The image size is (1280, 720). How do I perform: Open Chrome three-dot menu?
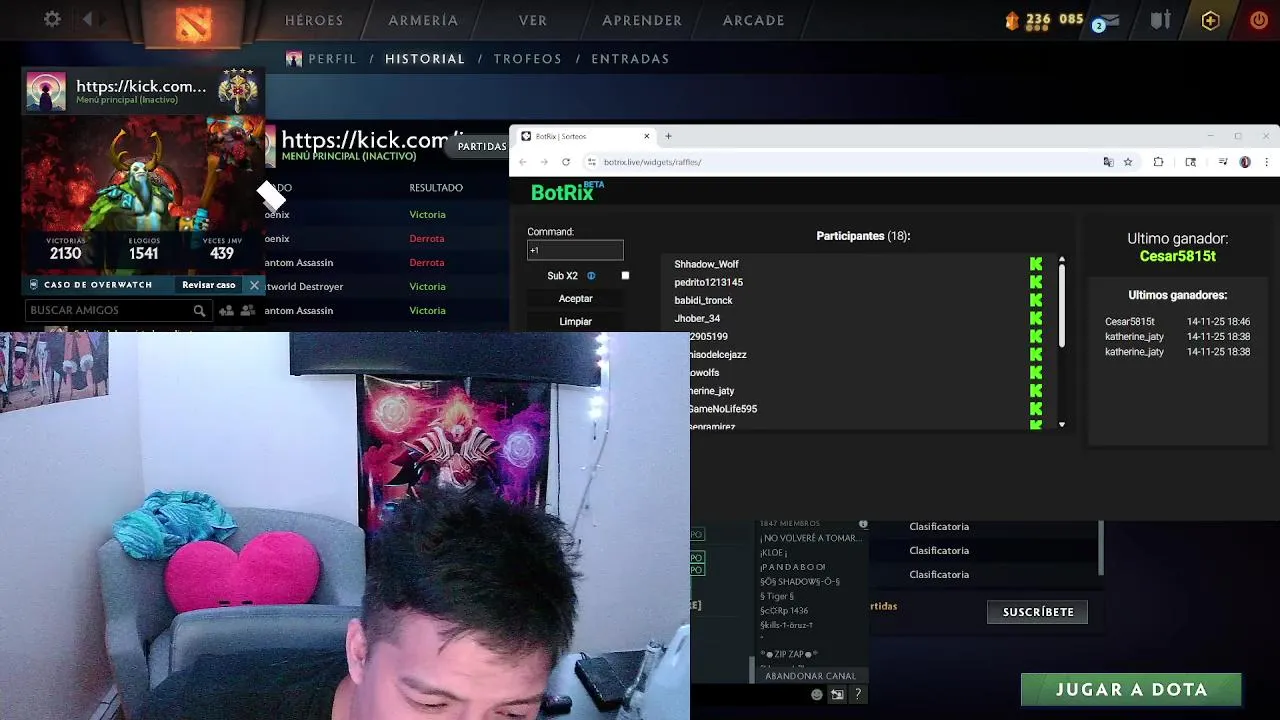click(1266, 162)
